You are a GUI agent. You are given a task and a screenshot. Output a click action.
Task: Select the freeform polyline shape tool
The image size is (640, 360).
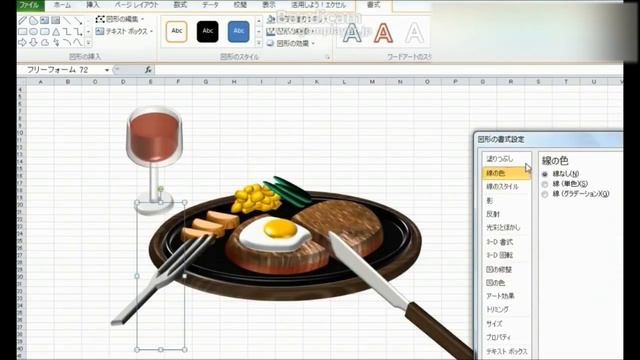78,42
